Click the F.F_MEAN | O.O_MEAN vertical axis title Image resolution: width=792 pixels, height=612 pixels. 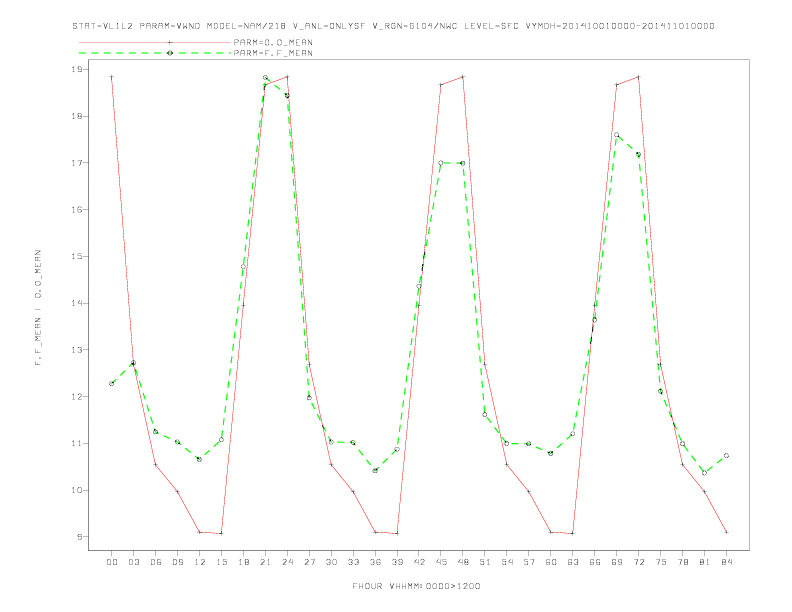point(38,308)
